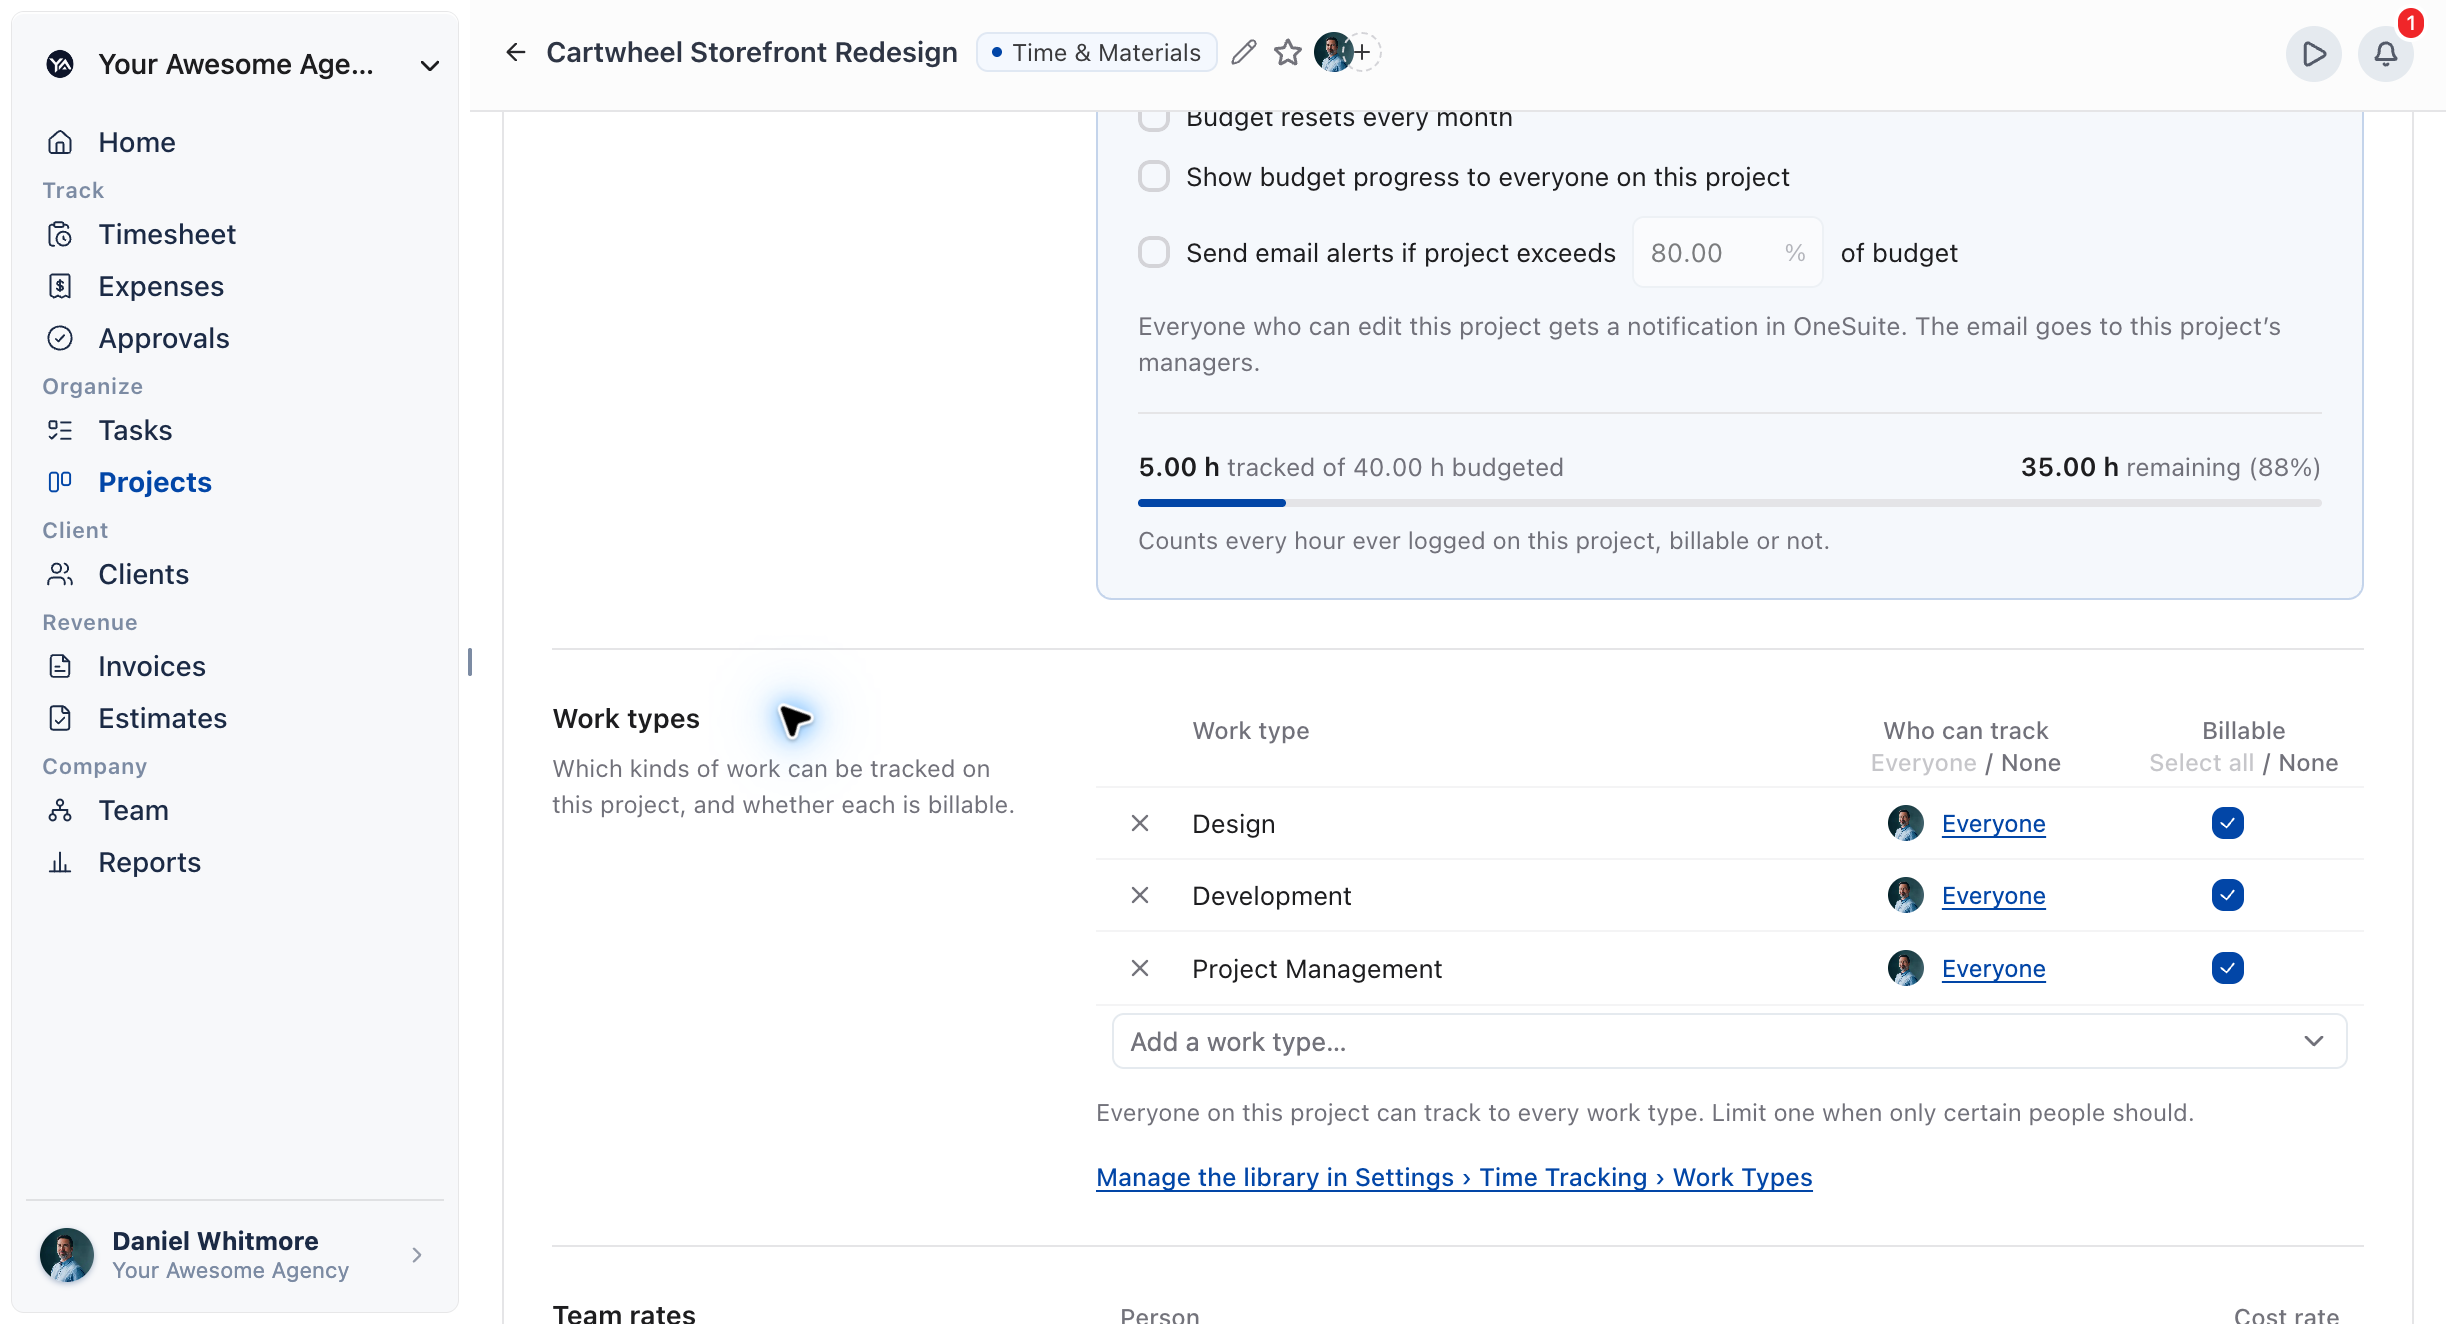Expand Daniel Whitmore profile menu
Screen dimensions: 2446x1324
point(235,1255)
